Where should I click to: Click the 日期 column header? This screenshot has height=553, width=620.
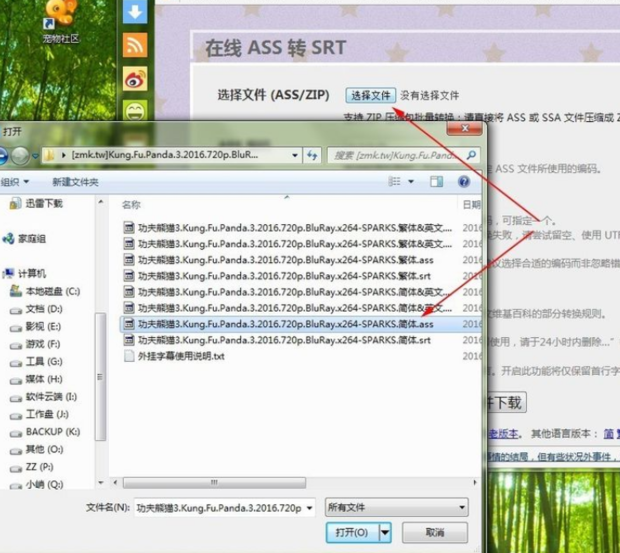click(471, 204)
